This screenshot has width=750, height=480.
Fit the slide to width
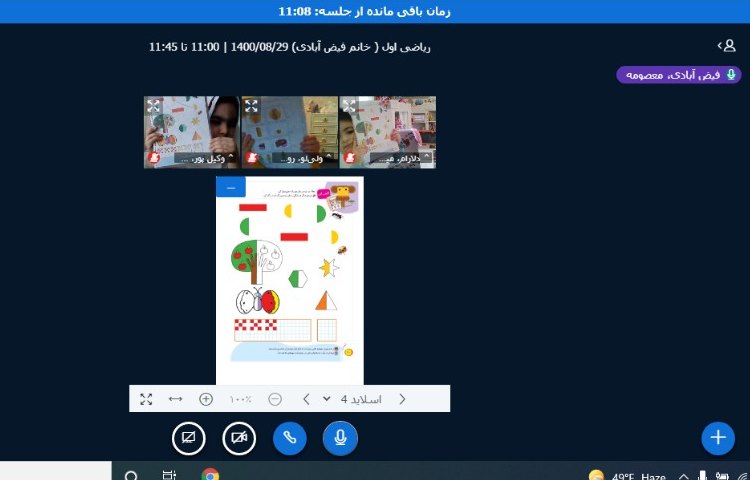point(176,399)
